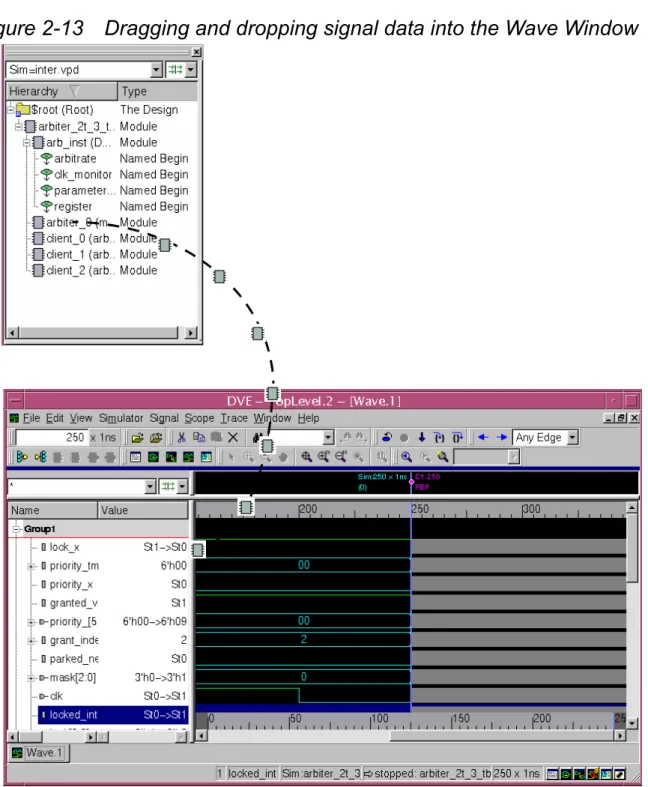This screenshot has height=787, width=648.
Task: Select the locked_int signal row
Action: click(x=113, y=715)
